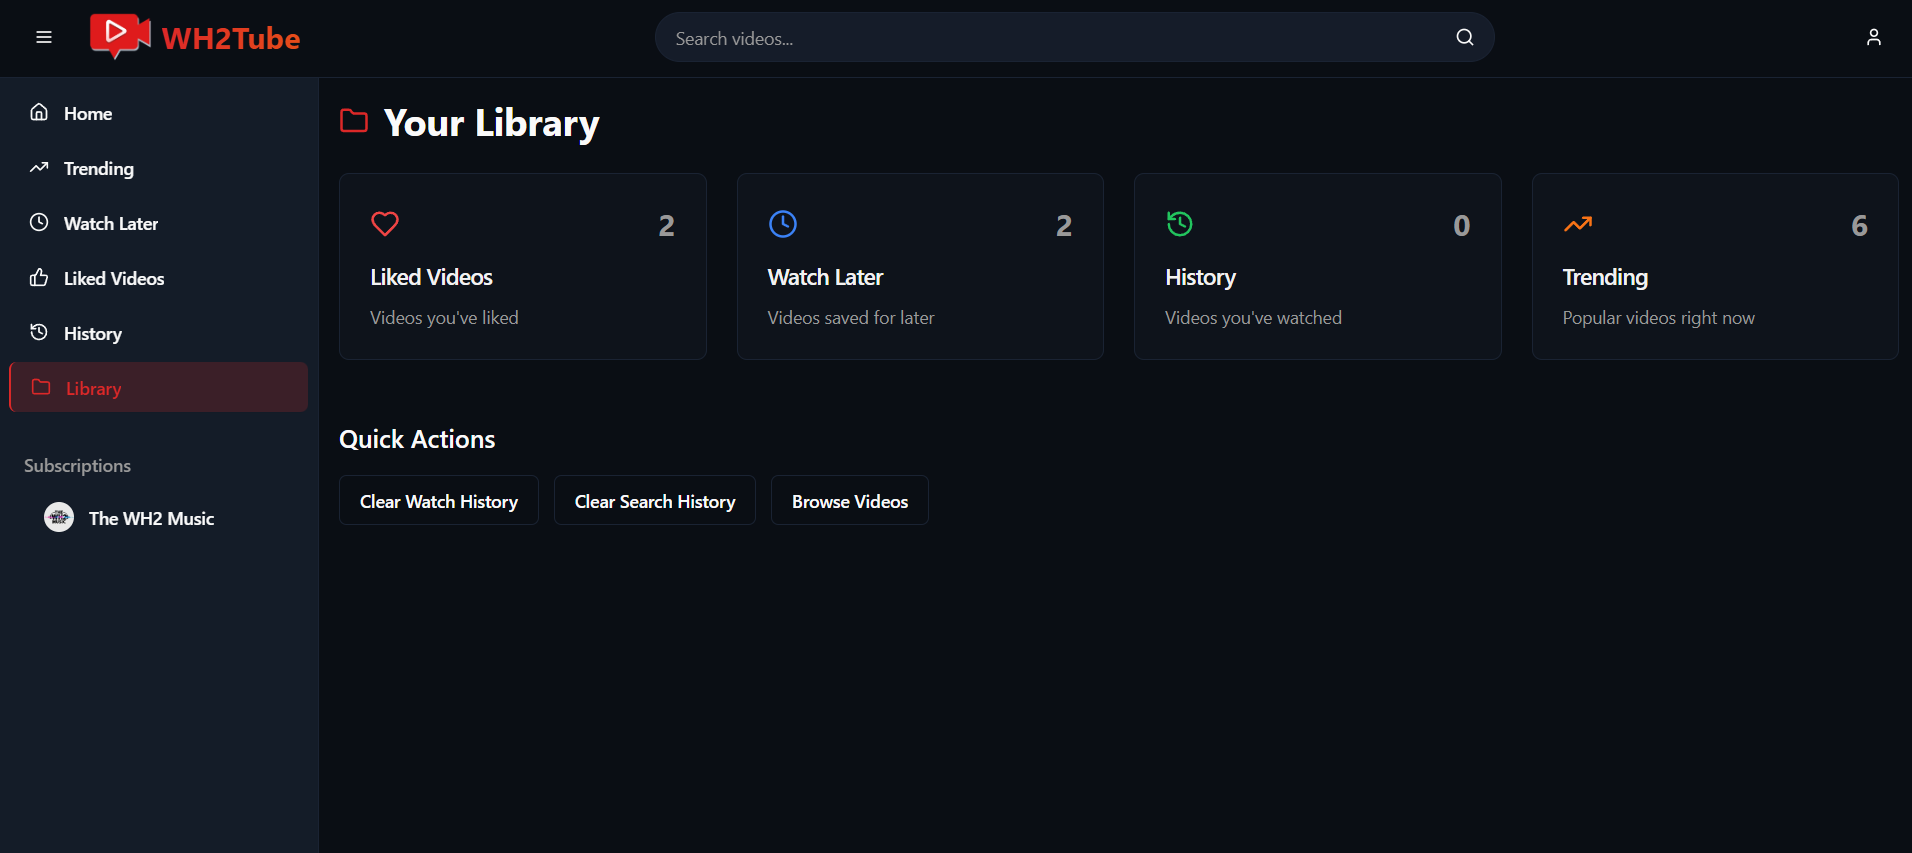Click the search magnifier icon
The height and width of the screenshot is (853, 1912).
(x=1464, y=38)
